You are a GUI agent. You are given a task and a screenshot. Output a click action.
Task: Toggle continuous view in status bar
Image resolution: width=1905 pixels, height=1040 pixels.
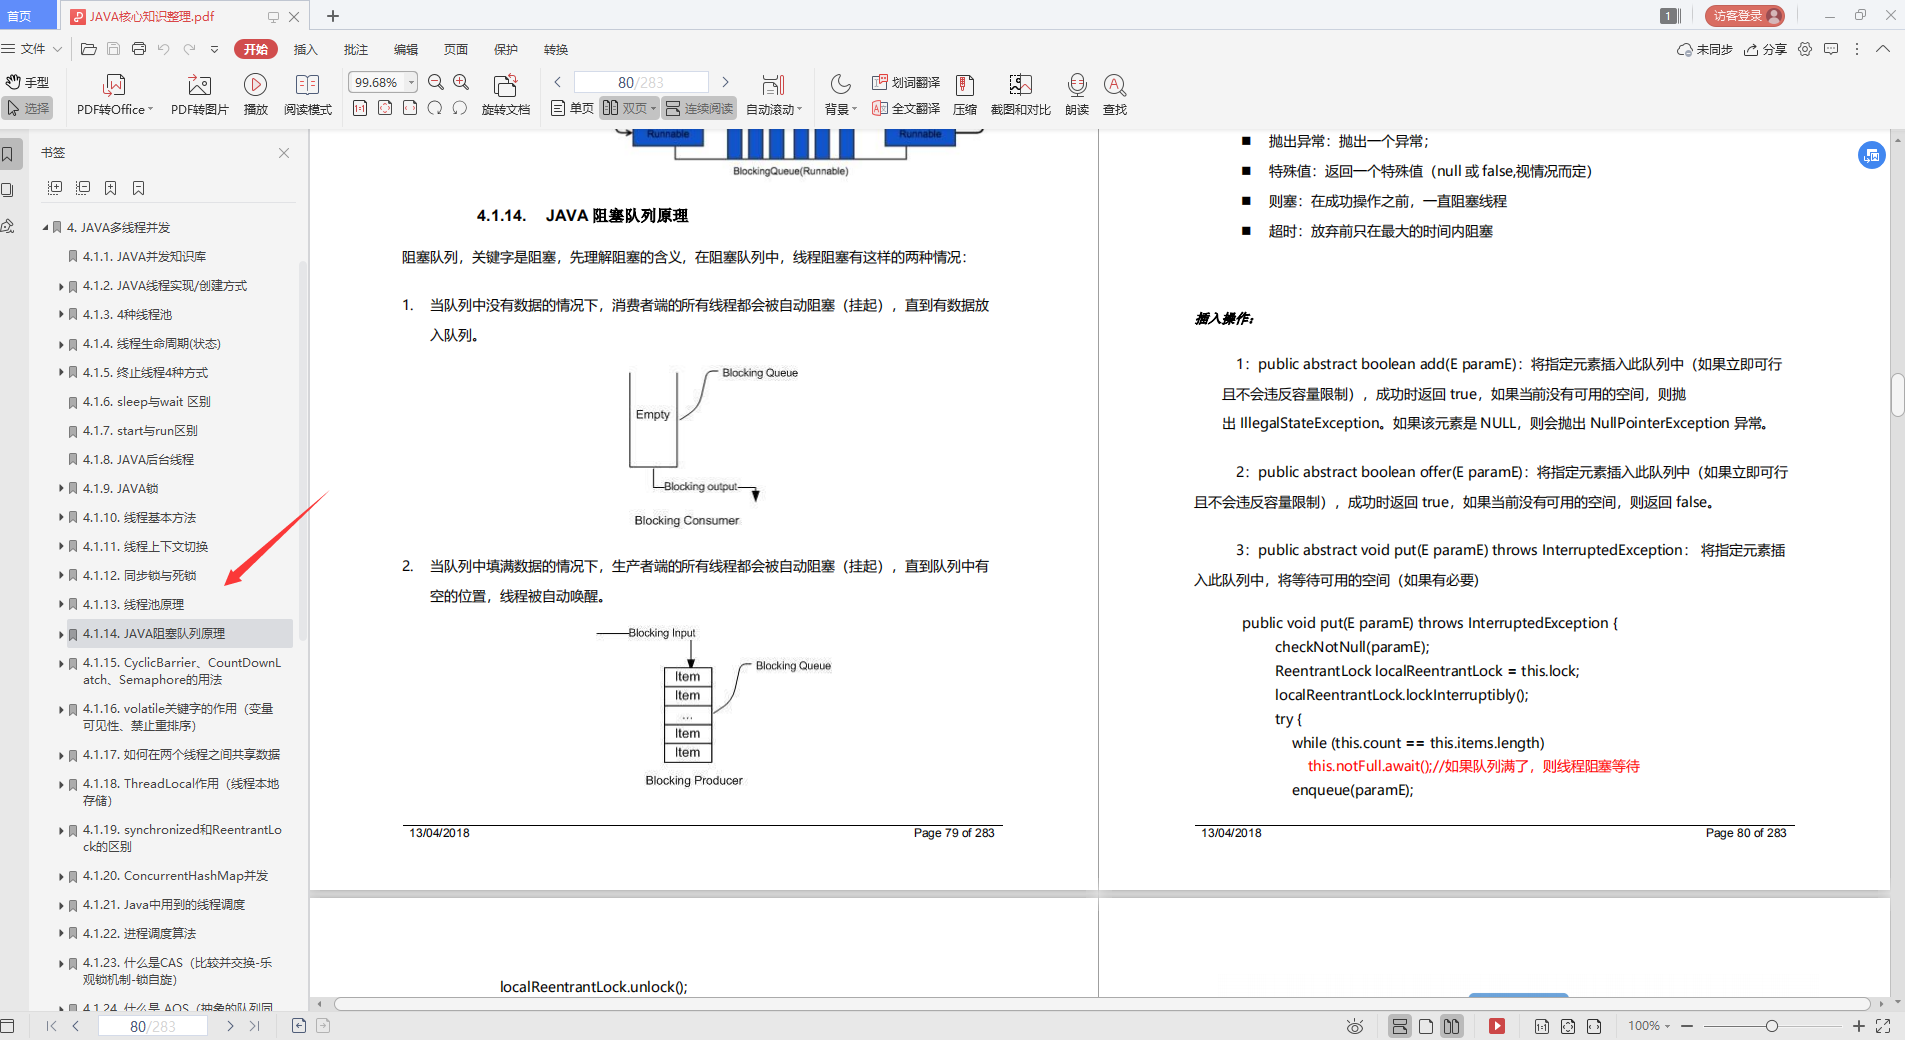1400,1026
